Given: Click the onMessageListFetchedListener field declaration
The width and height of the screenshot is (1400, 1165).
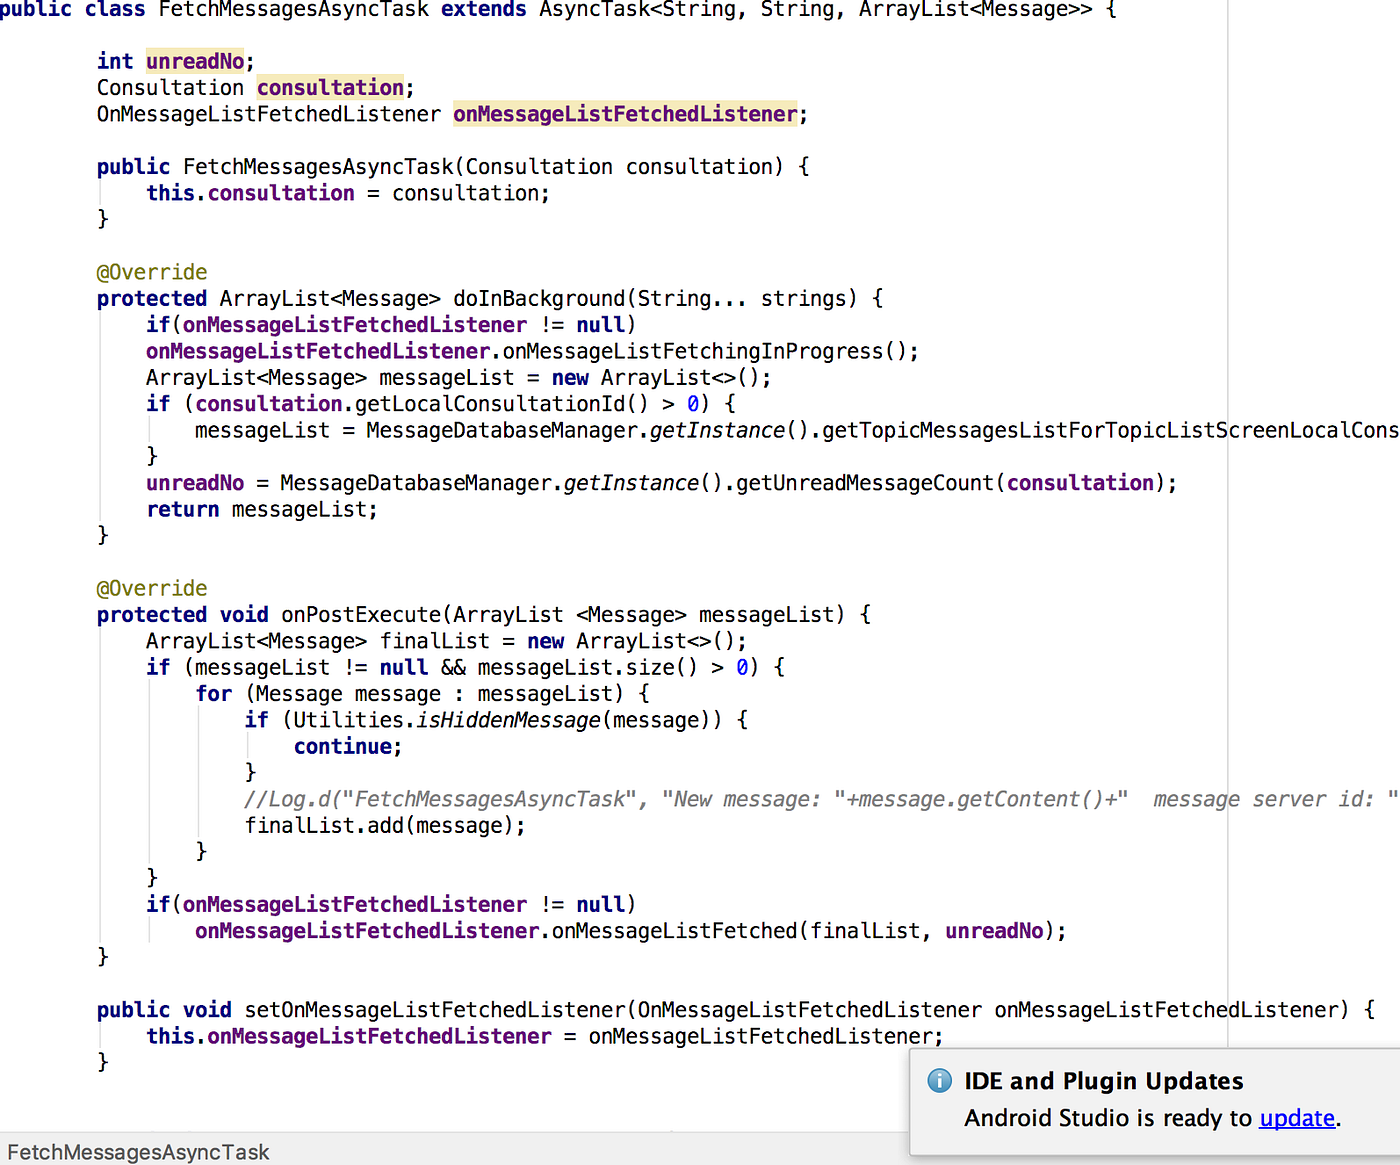Looking at the screenshot, I should (624, 114).
